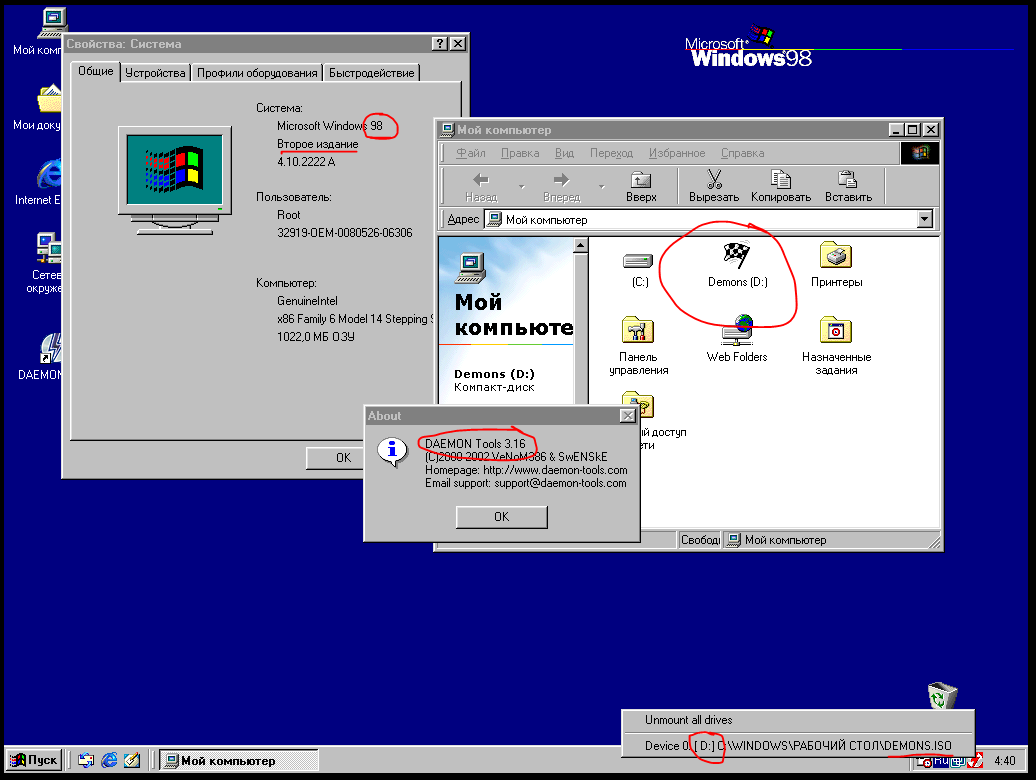This screenshot has width=1036, height=780.
Task: Click the Копировать toolbar icon
Action: (780, 186)
